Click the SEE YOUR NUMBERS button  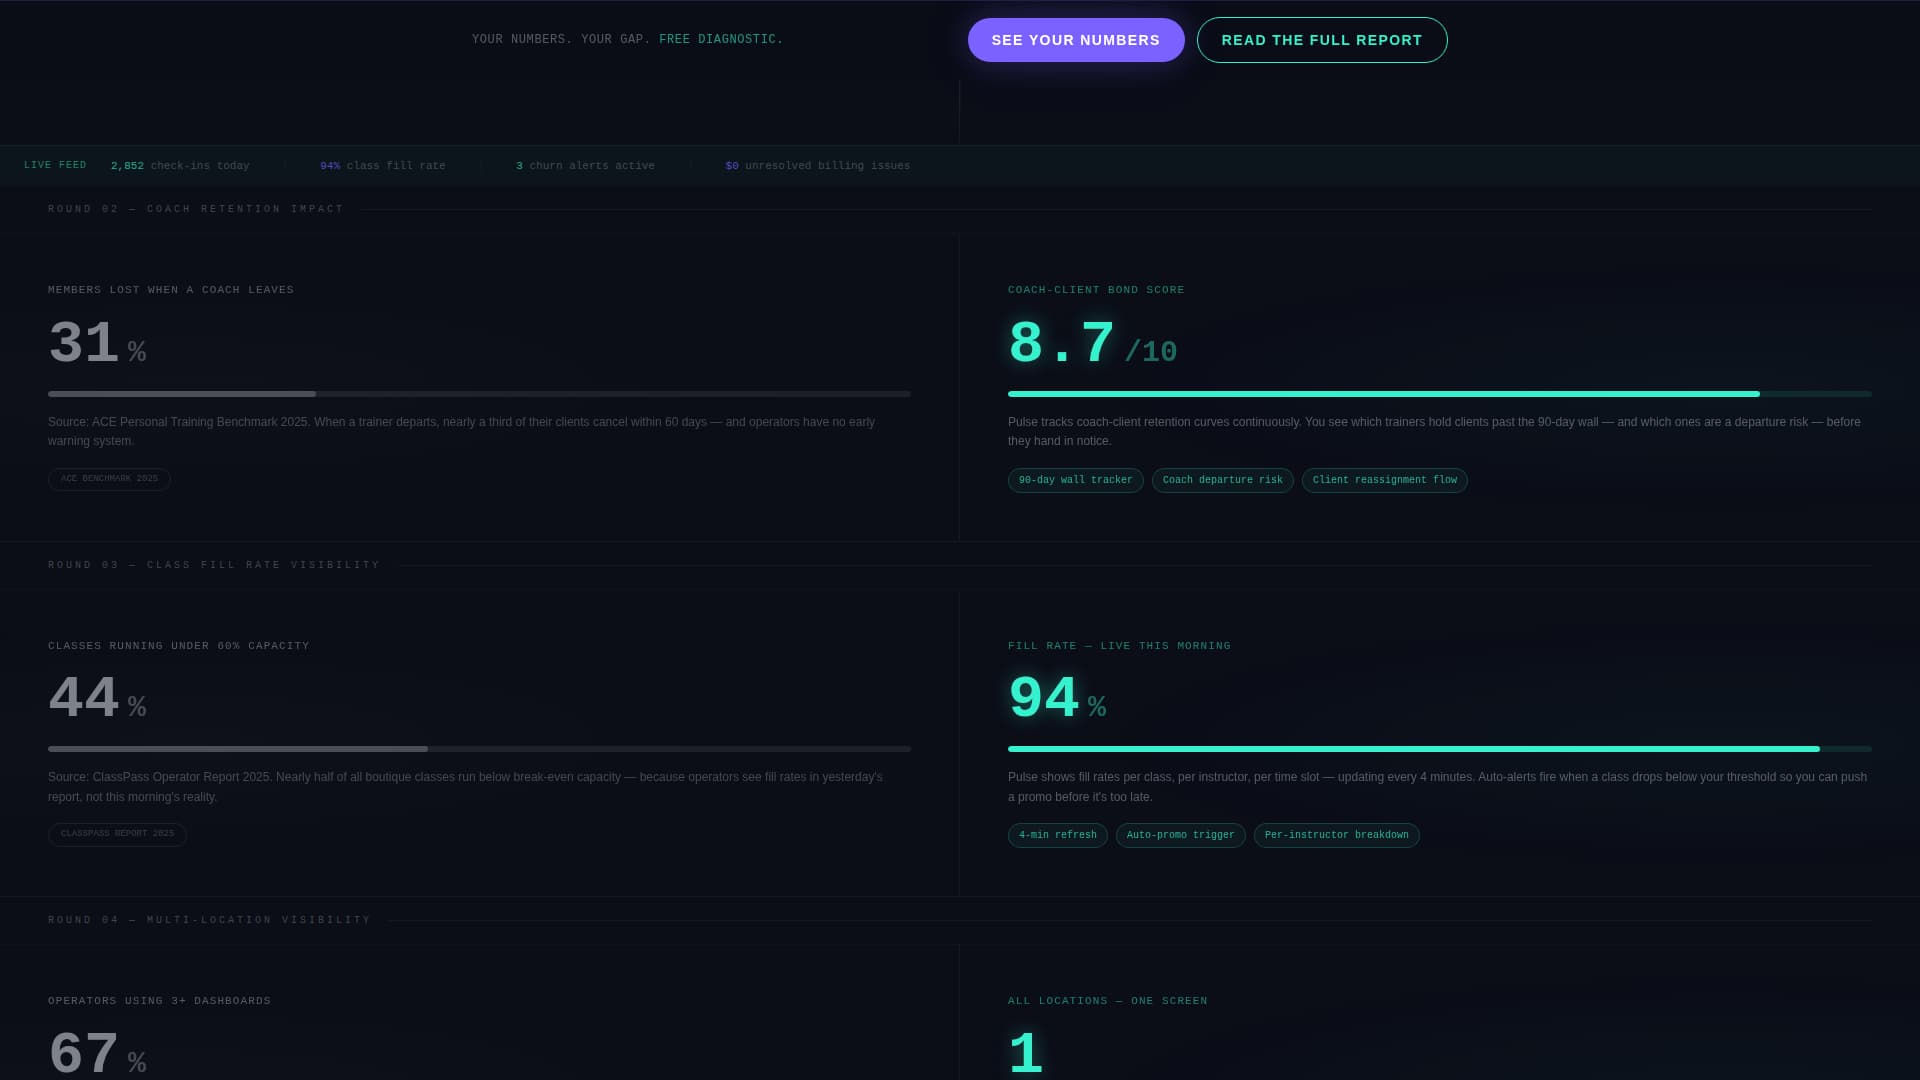coord(1076,40)
